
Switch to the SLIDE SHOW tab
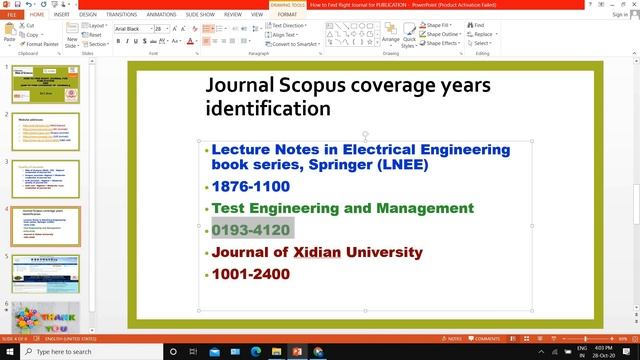[x=200, y=14]
